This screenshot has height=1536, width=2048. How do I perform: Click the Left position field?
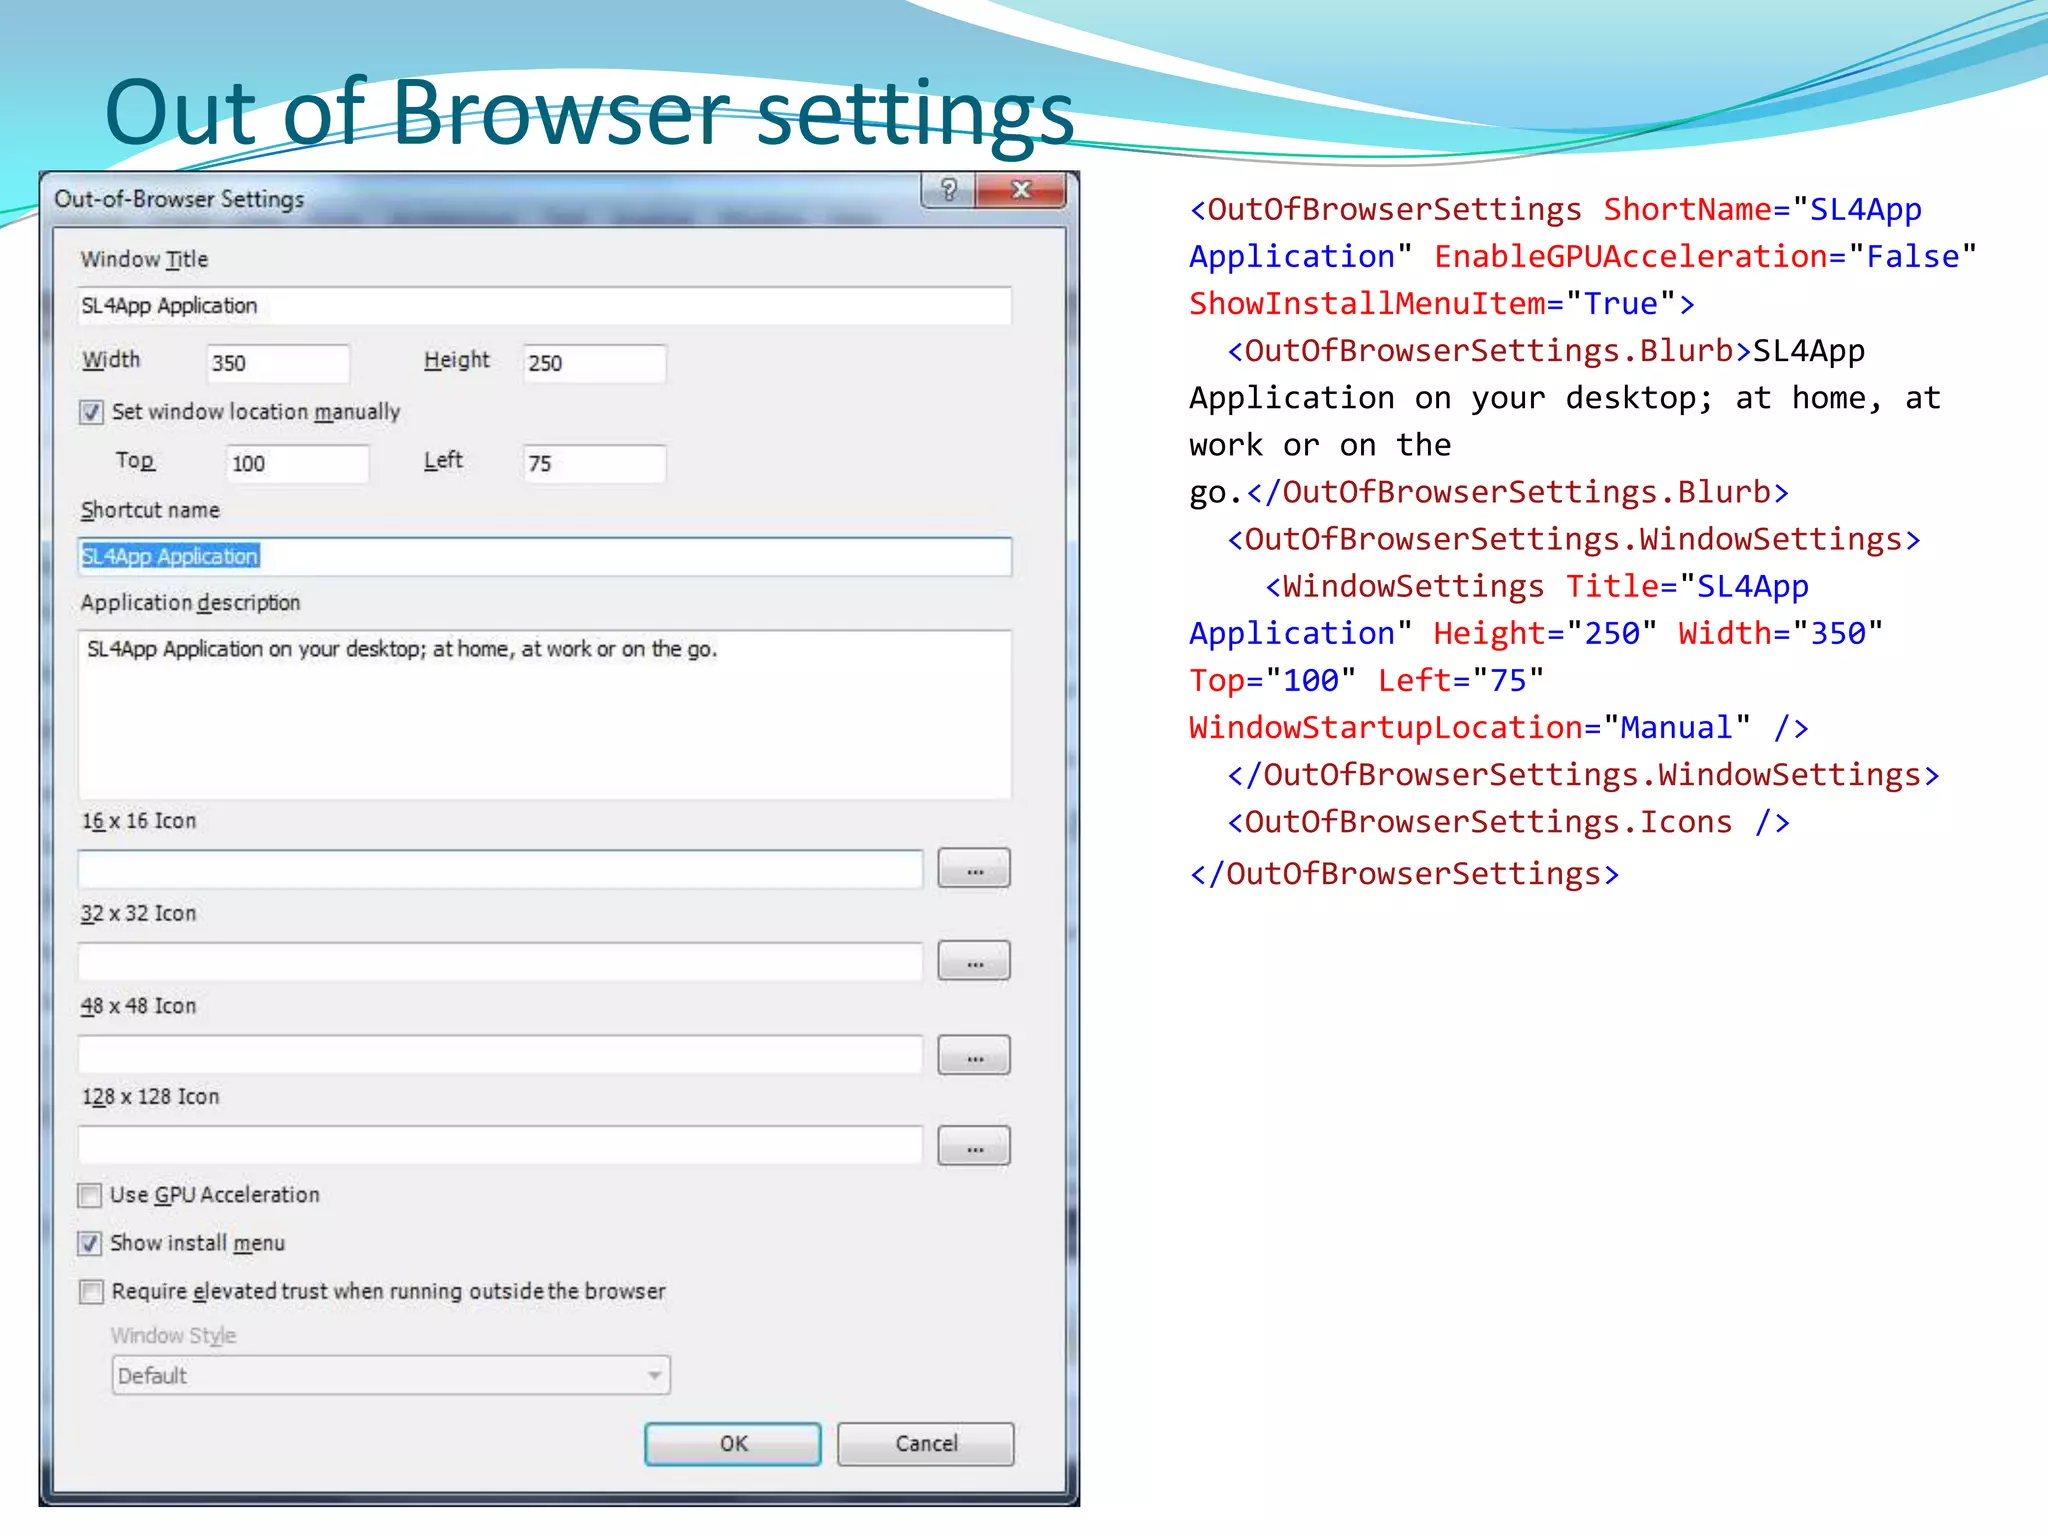(x=594, y=464)
